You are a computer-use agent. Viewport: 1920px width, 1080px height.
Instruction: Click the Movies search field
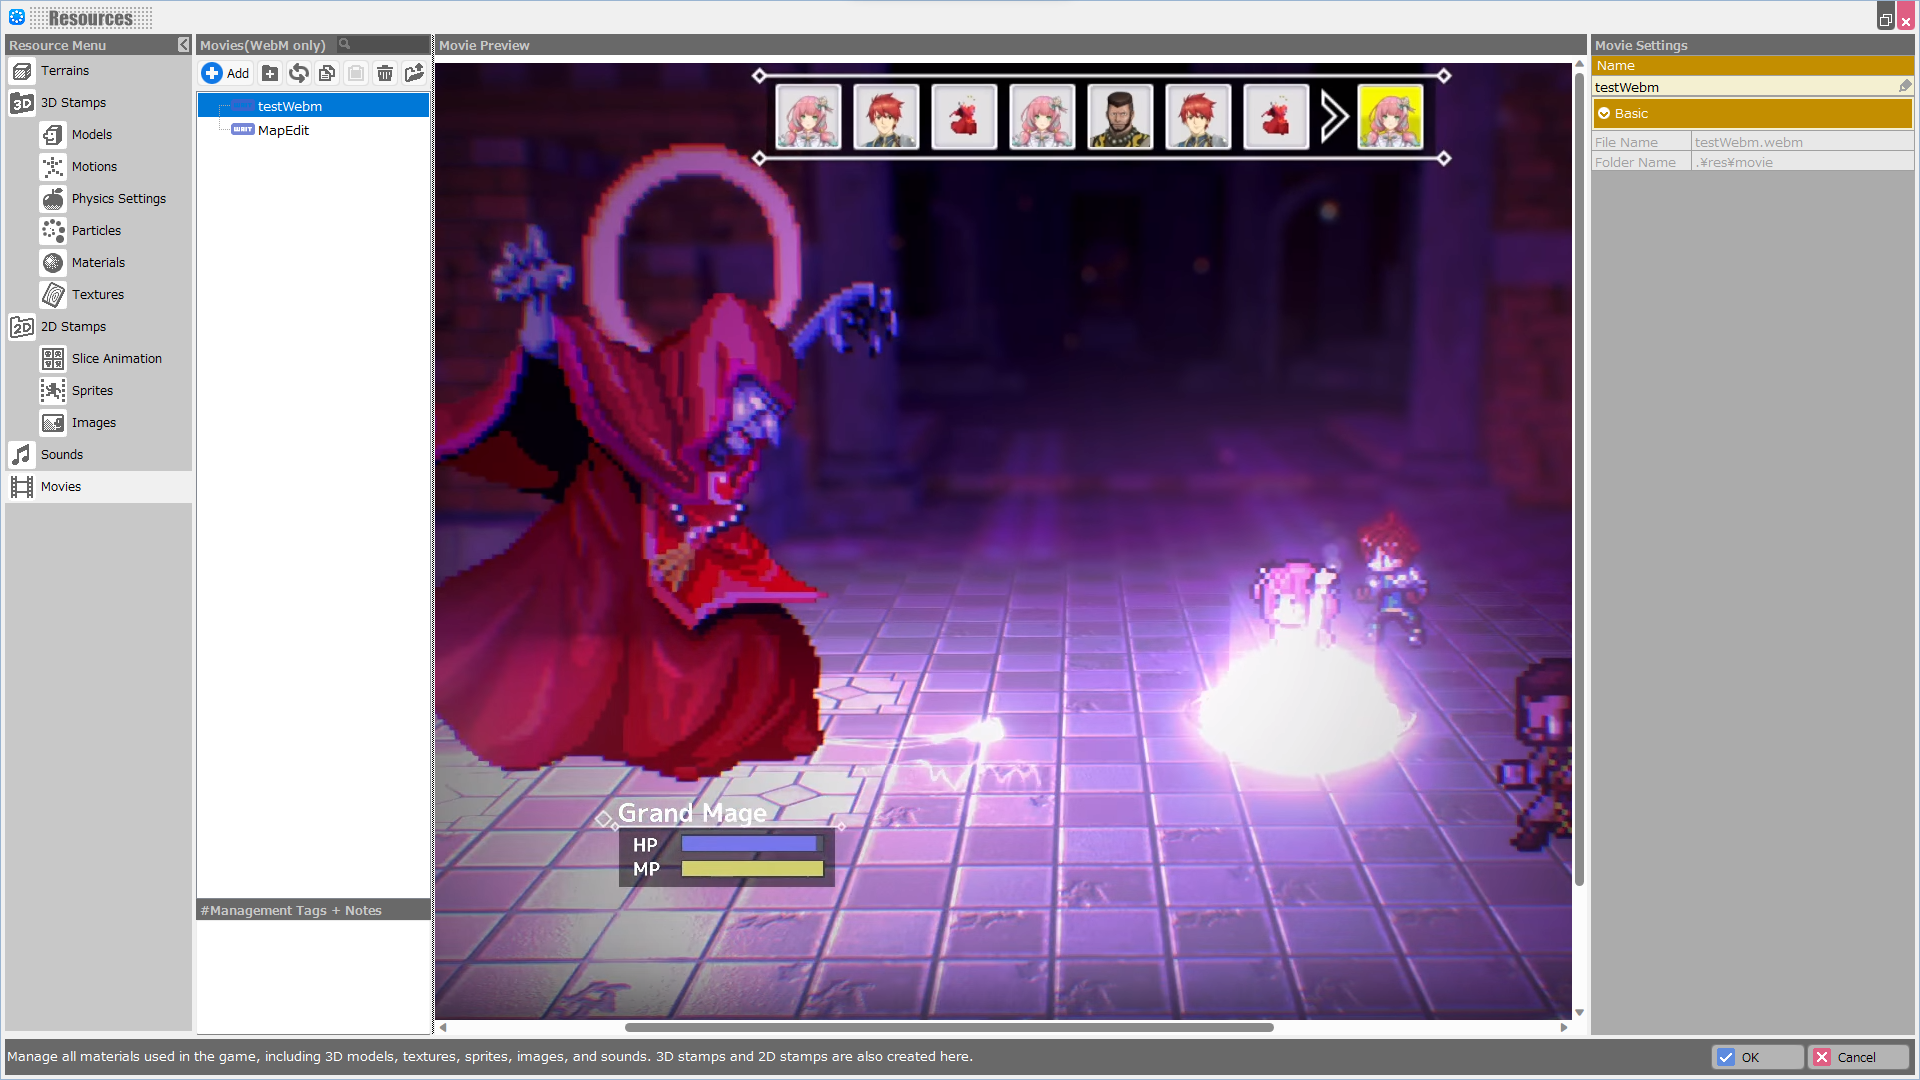click(x=385, y=45)
